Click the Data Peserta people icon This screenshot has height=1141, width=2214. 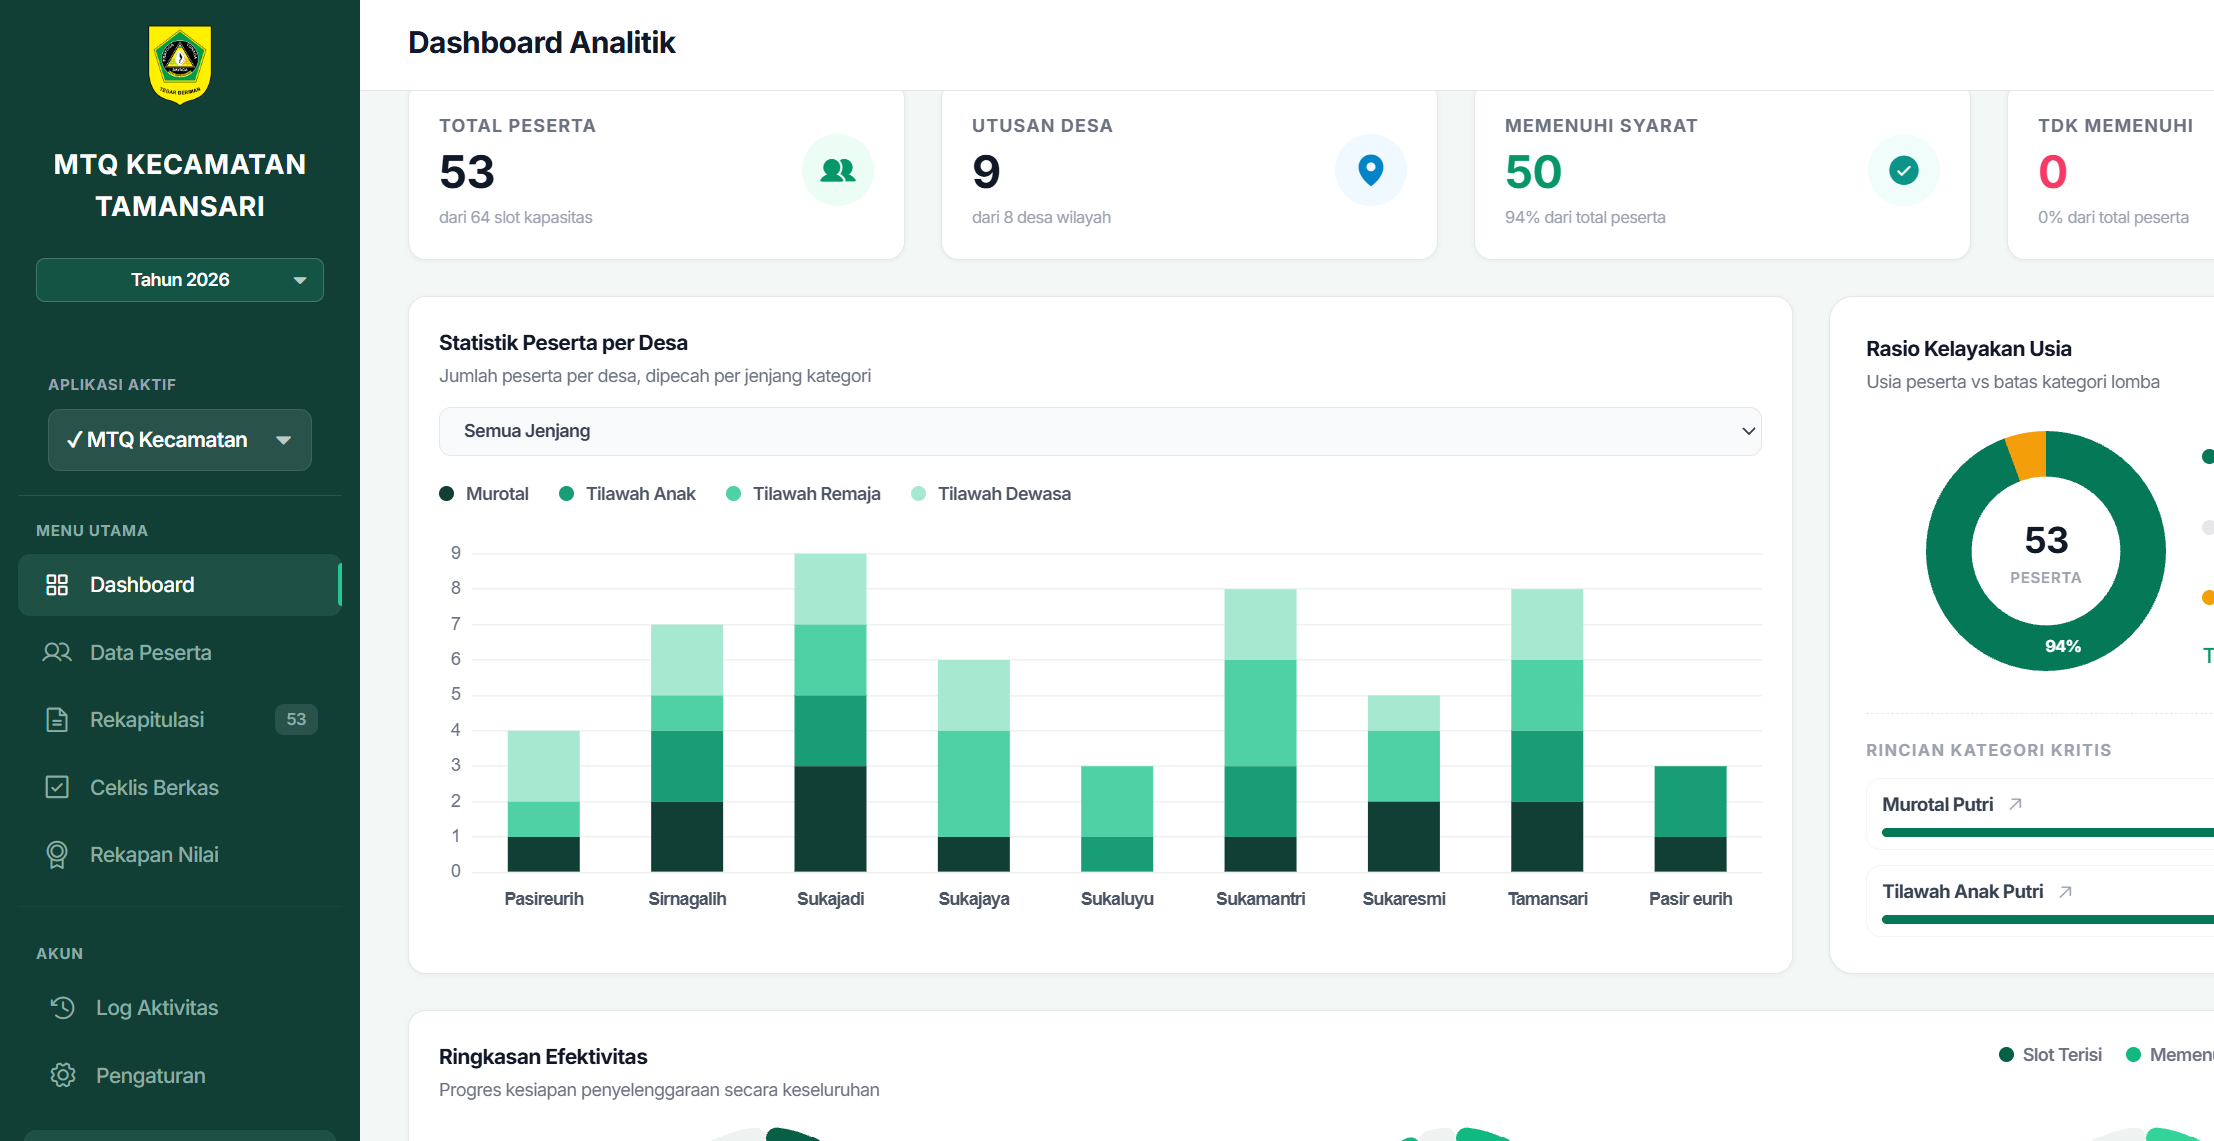pos(57,652)
